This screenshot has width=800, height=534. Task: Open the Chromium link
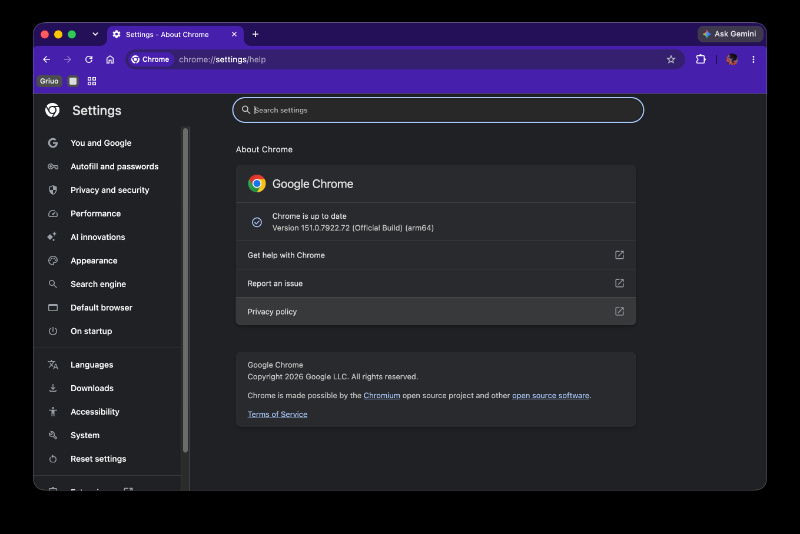[x=382, y=395]
